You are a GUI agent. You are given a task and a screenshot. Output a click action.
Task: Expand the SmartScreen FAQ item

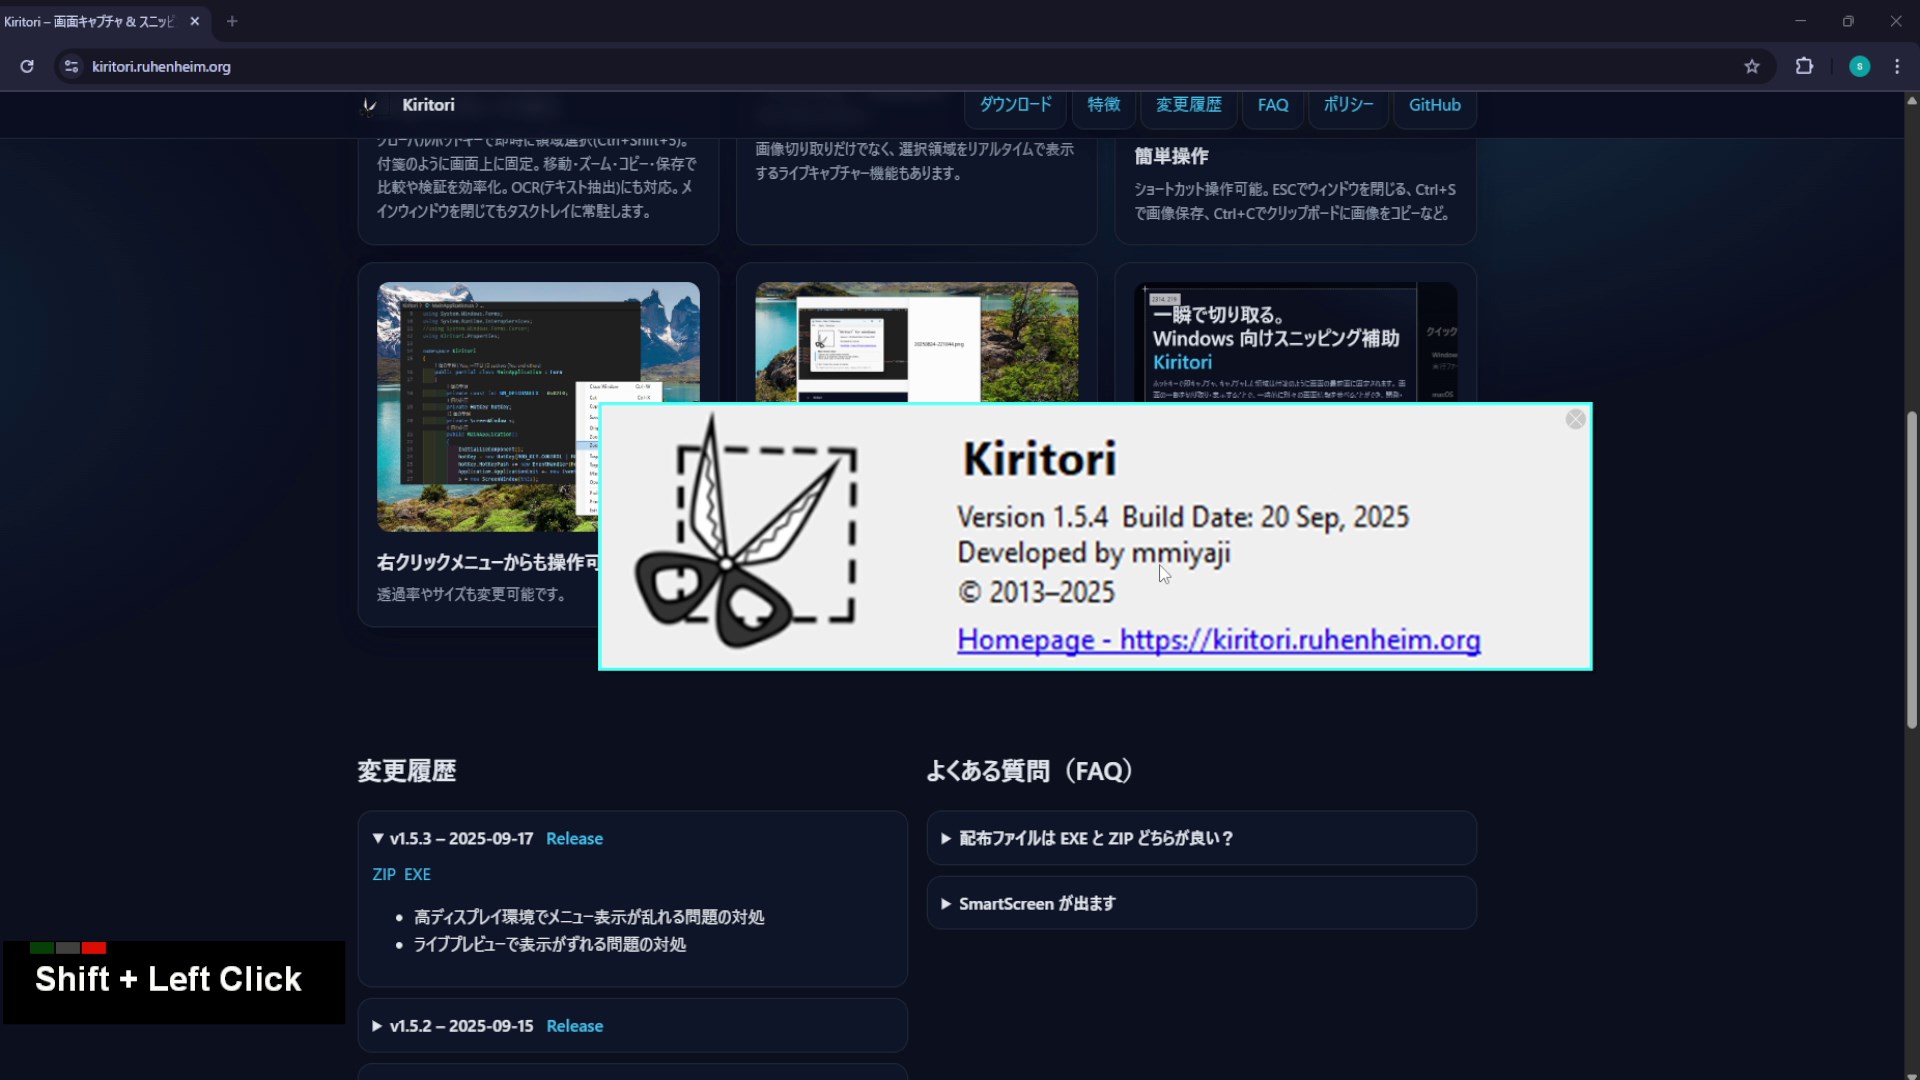[x=1036, y=904]
